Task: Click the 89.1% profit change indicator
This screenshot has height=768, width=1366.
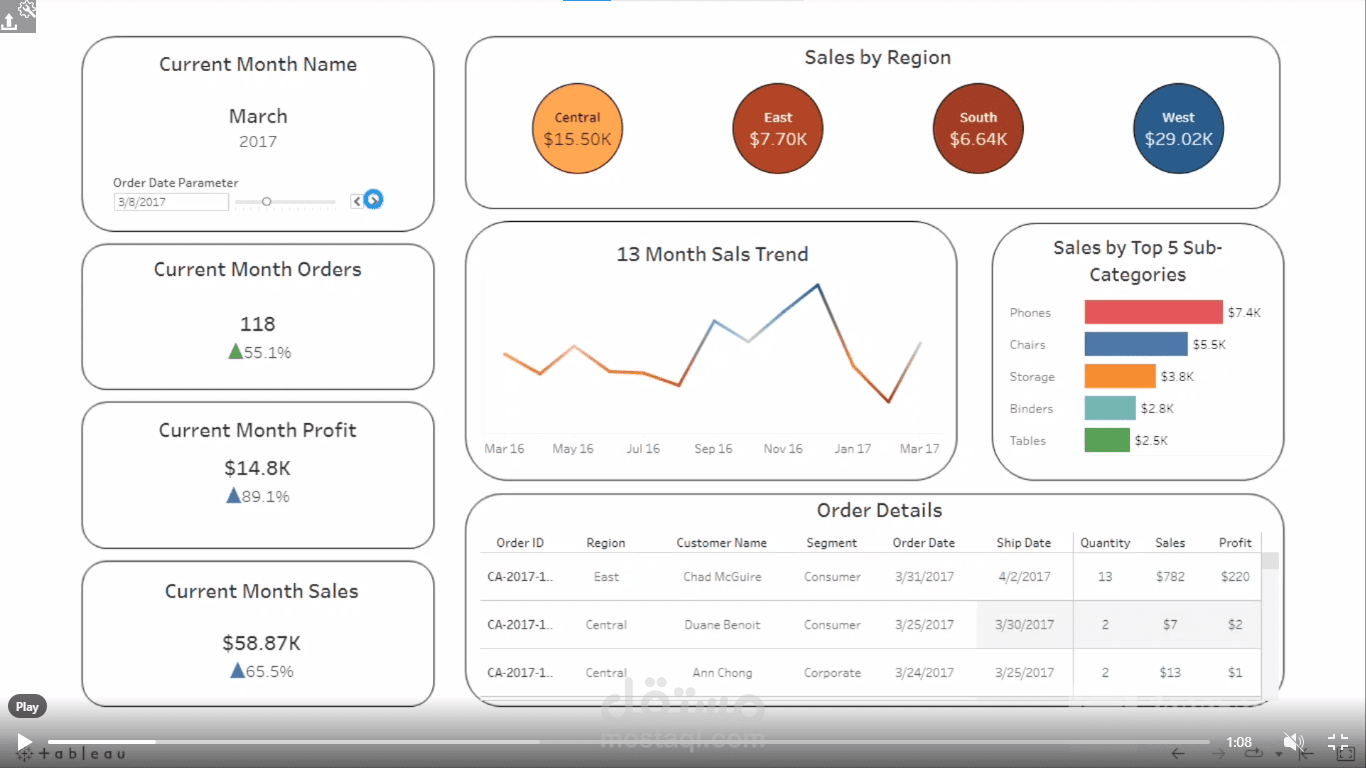Action: tap(258, 496)
